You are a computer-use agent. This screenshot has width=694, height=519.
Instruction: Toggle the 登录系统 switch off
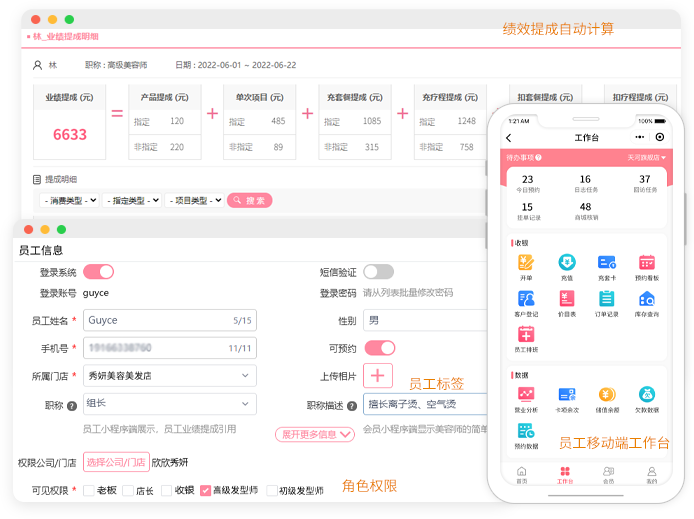click(98, 272)
